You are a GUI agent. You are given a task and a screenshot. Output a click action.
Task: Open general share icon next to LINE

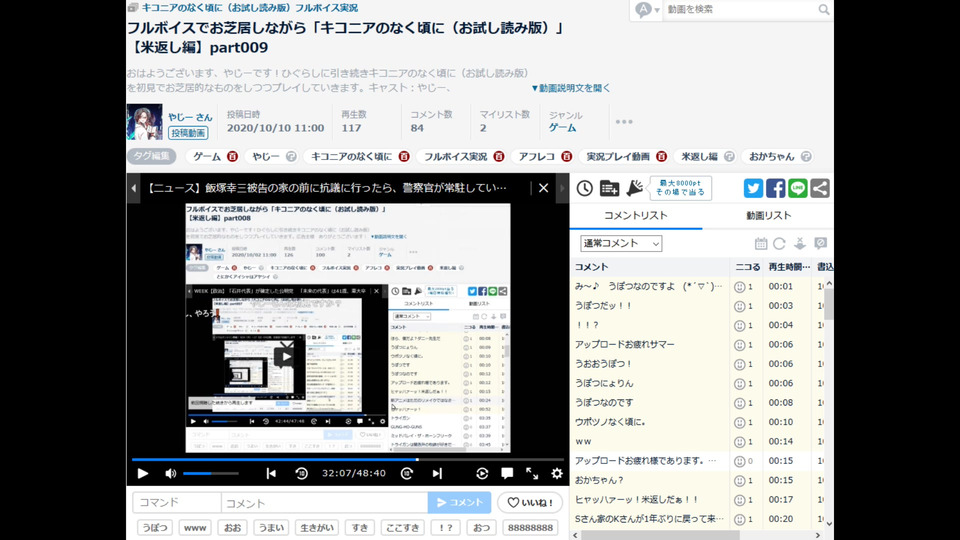coord(820,188)
